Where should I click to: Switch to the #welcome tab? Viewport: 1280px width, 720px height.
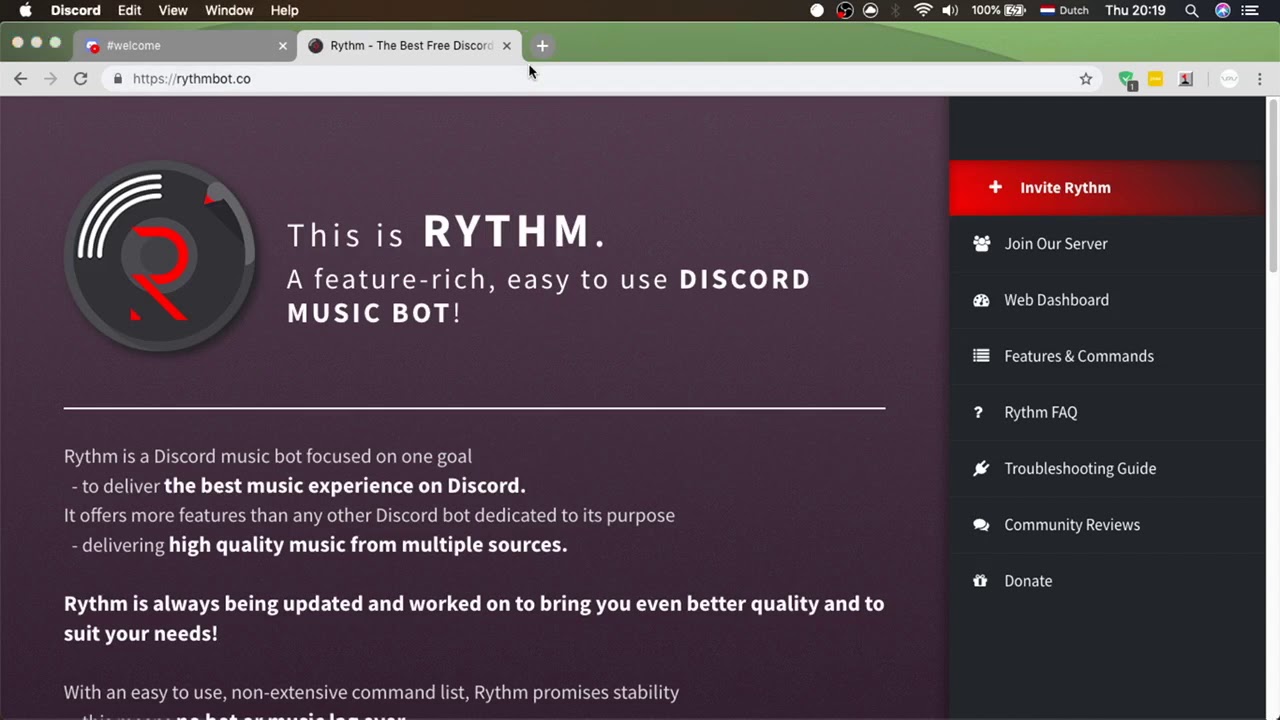tap(186, 45)
